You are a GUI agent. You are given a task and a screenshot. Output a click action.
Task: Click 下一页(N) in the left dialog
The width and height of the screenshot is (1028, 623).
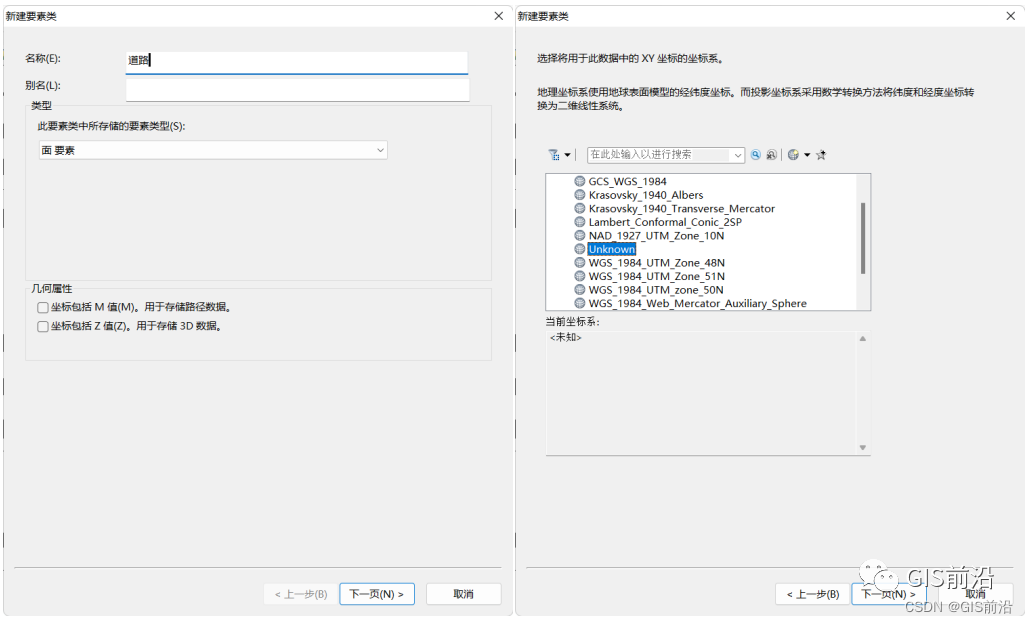[377, 594]
